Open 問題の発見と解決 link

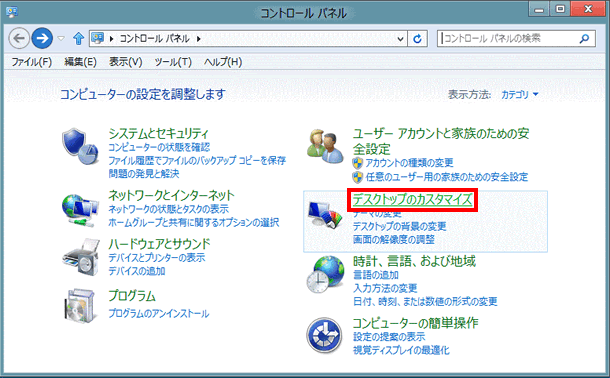144,173
